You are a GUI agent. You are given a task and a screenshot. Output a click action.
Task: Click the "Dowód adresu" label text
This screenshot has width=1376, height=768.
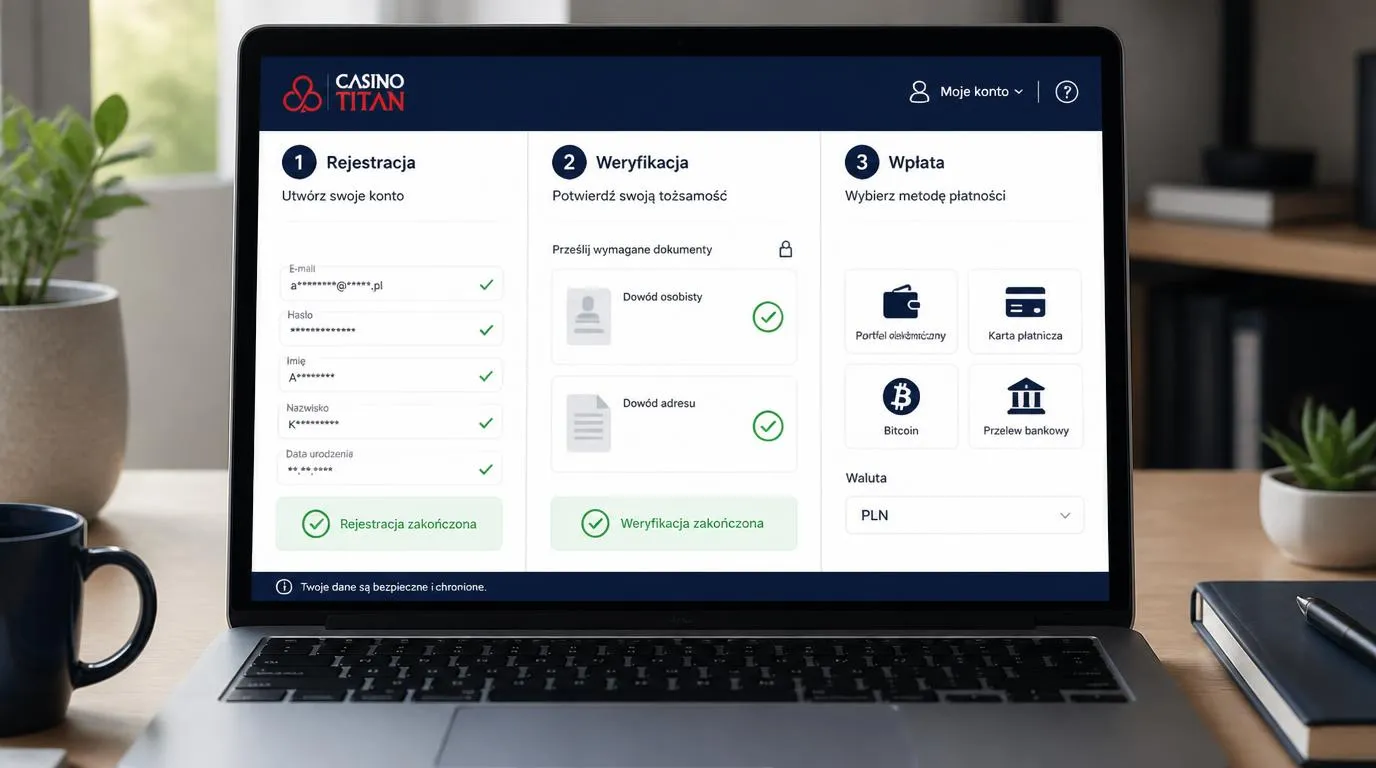(x=659, y=403)
